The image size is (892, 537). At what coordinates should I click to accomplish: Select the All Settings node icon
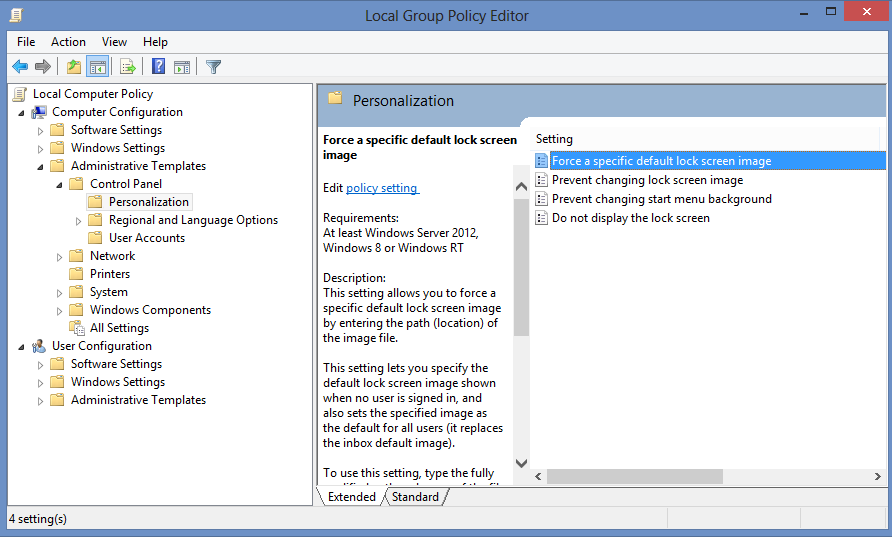(77, 328)
